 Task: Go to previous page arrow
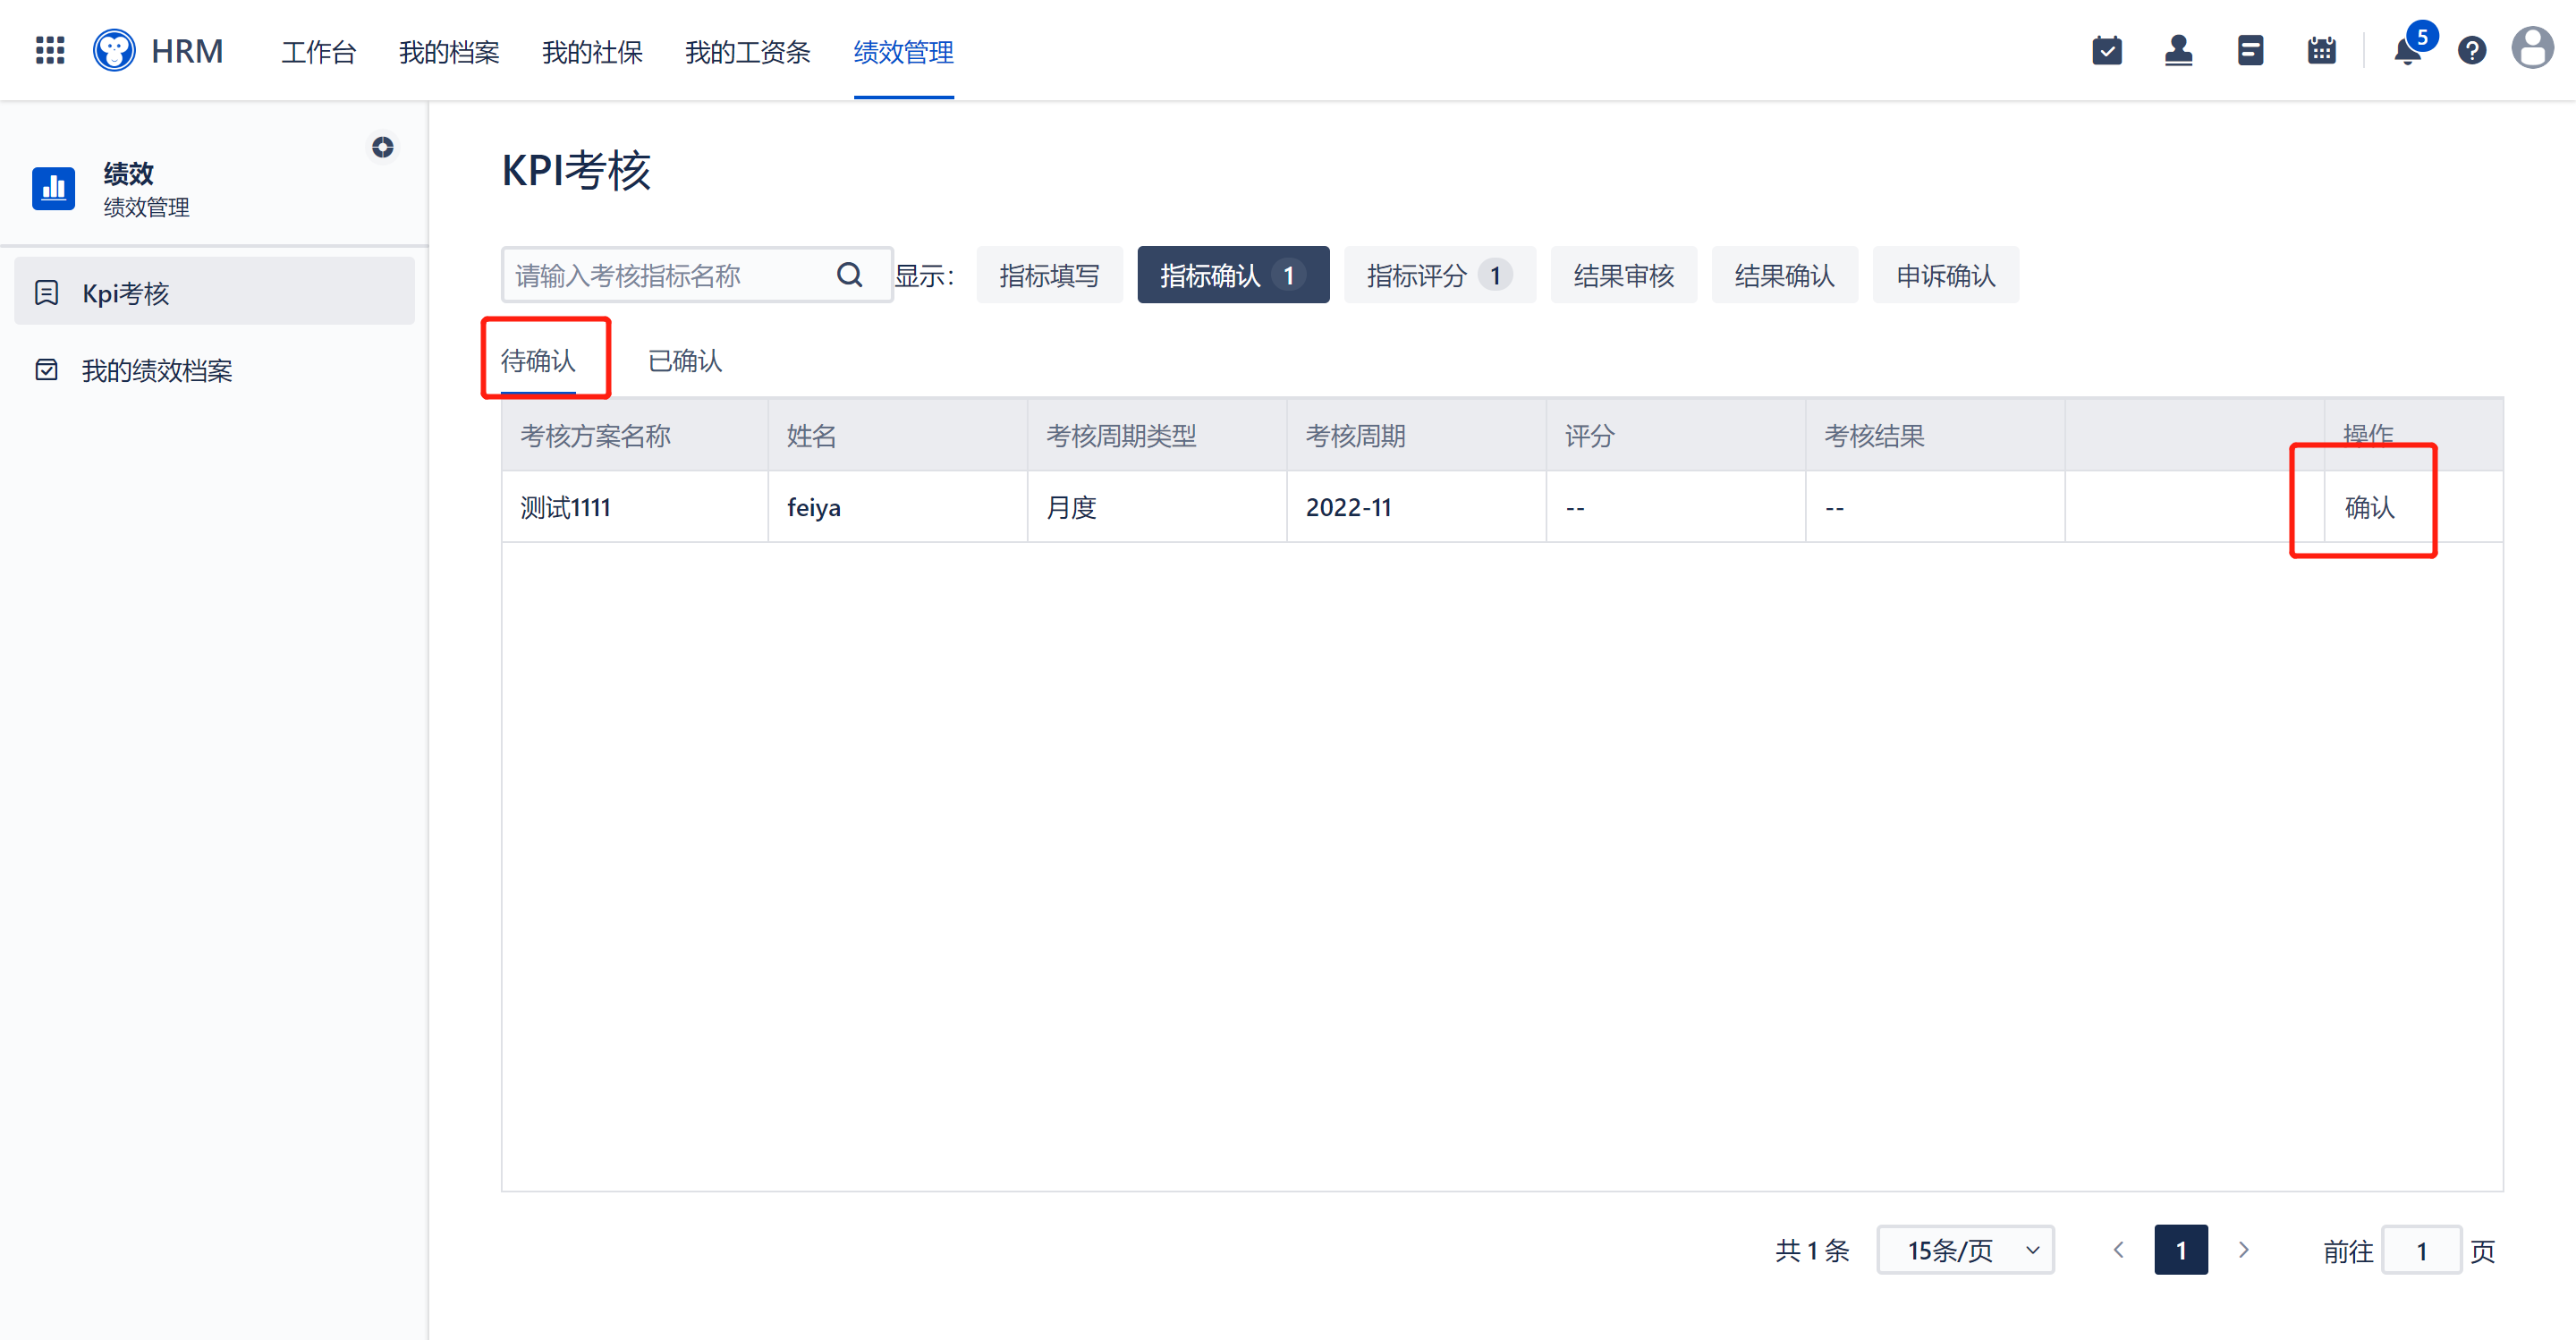point(2118,1249)
